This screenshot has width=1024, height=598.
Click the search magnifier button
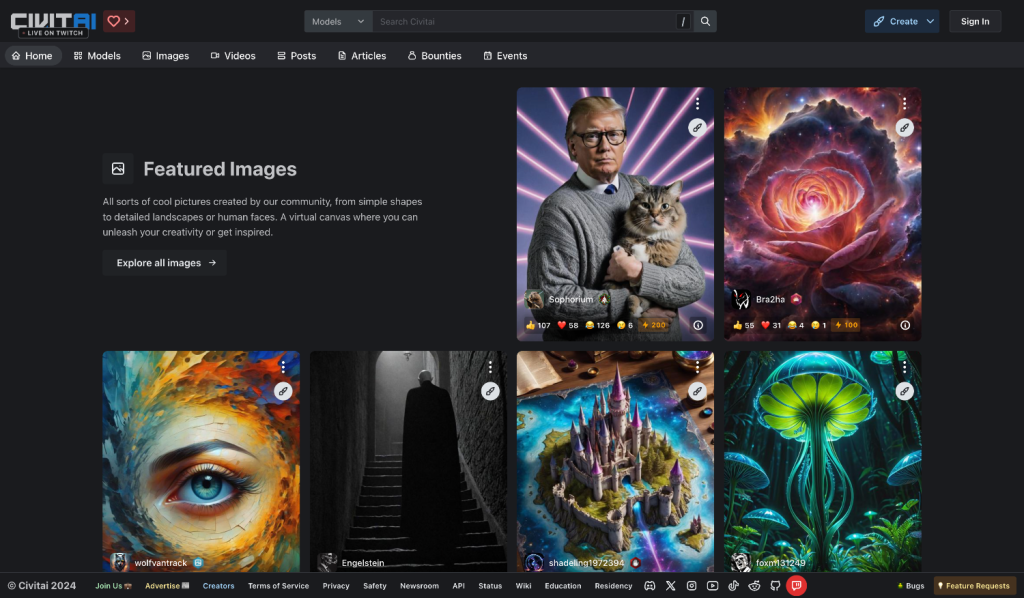705,21
